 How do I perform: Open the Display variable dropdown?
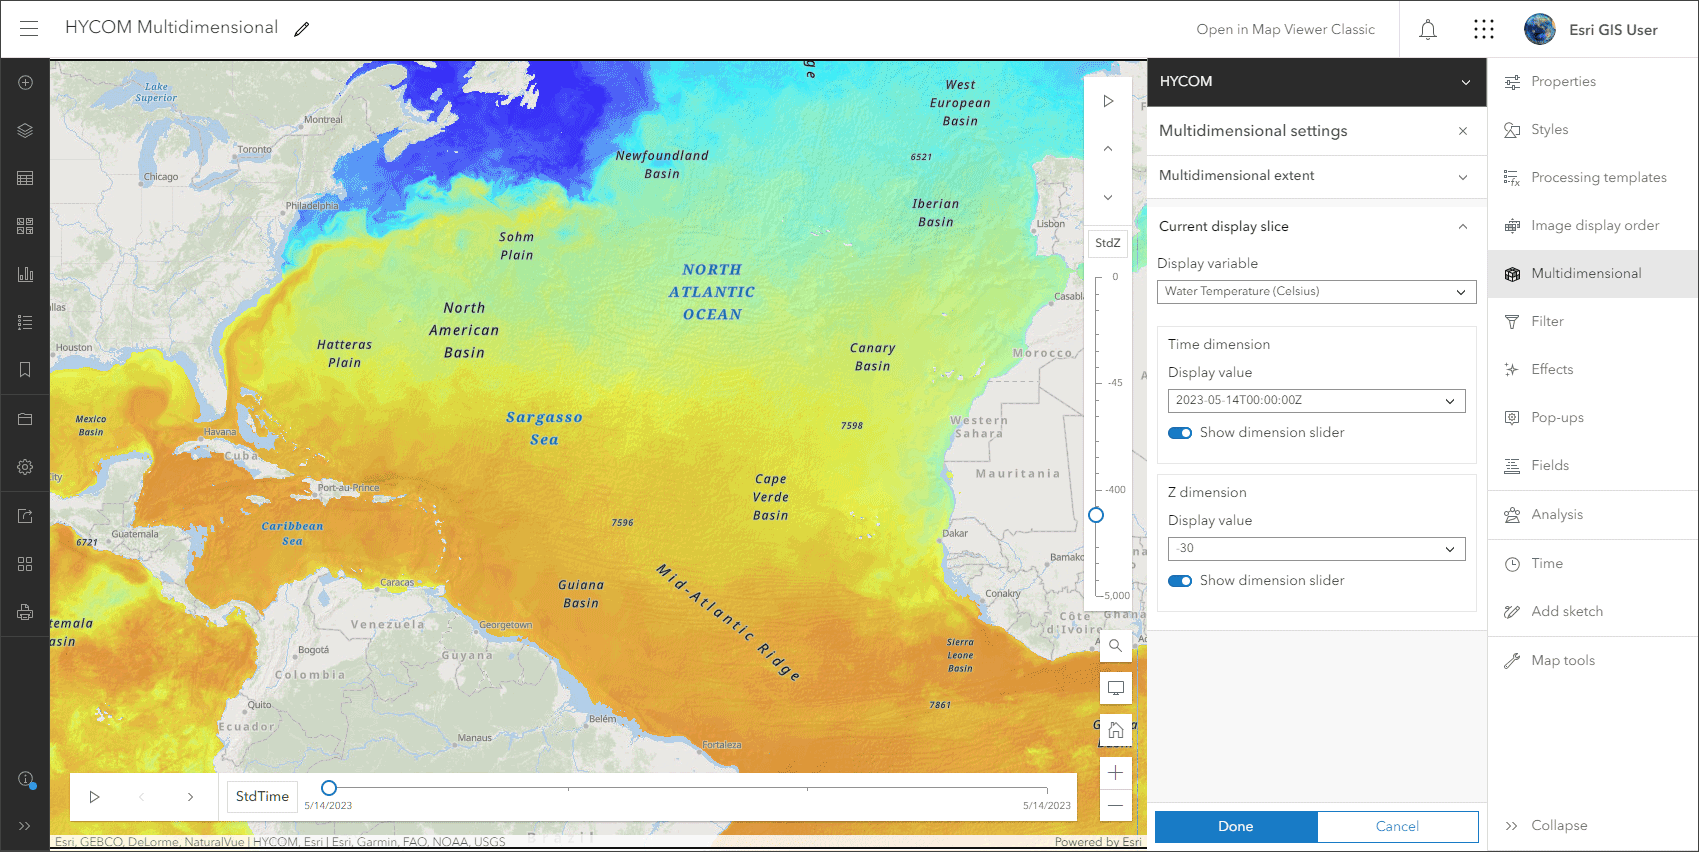coord(1316,291)
